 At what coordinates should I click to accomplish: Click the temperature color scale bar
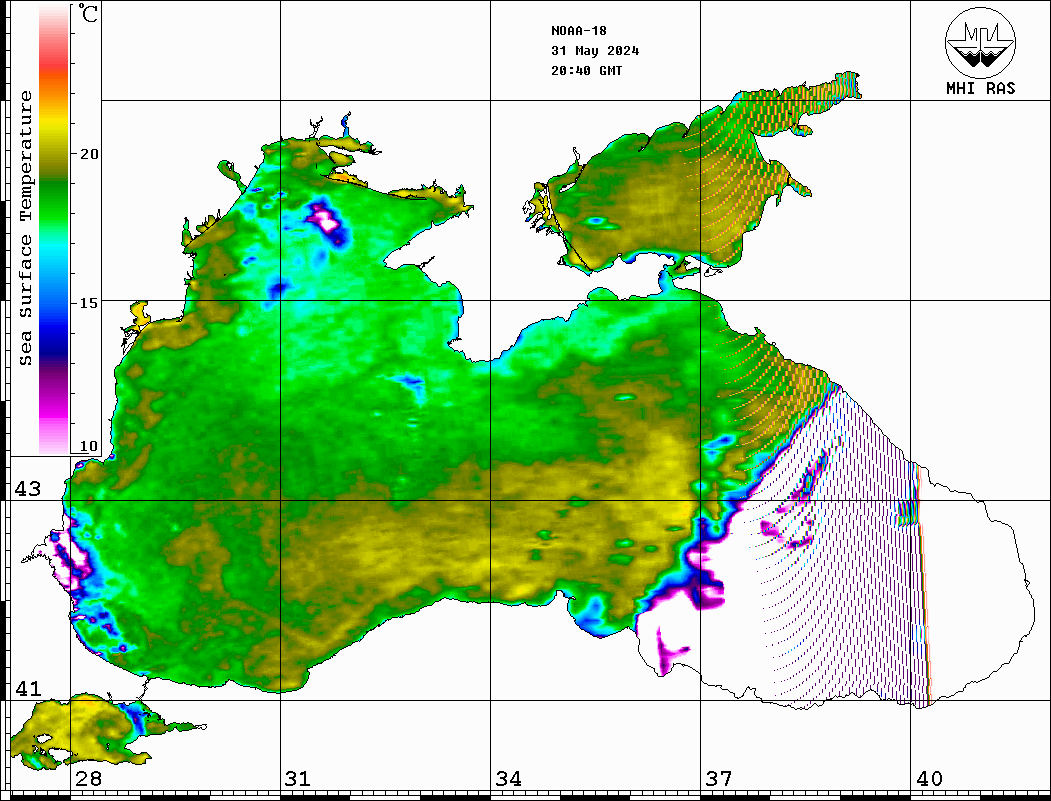click(x=54, y=230)
